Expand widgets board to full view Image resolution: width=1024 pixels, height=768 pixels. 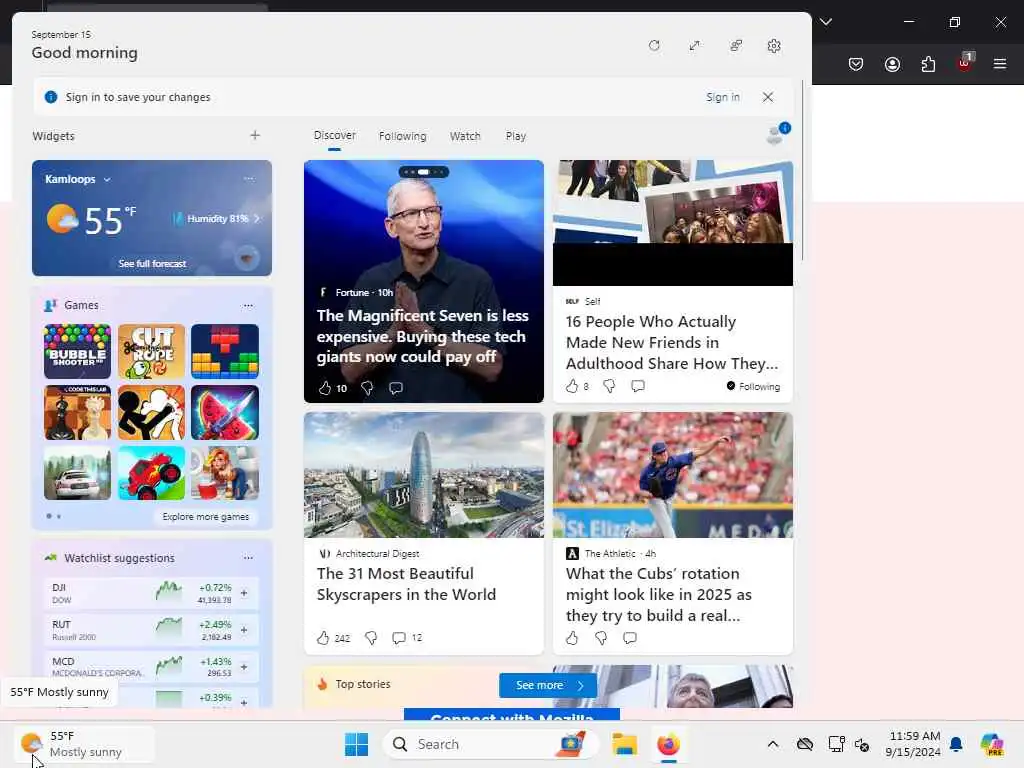pos(694,46)
